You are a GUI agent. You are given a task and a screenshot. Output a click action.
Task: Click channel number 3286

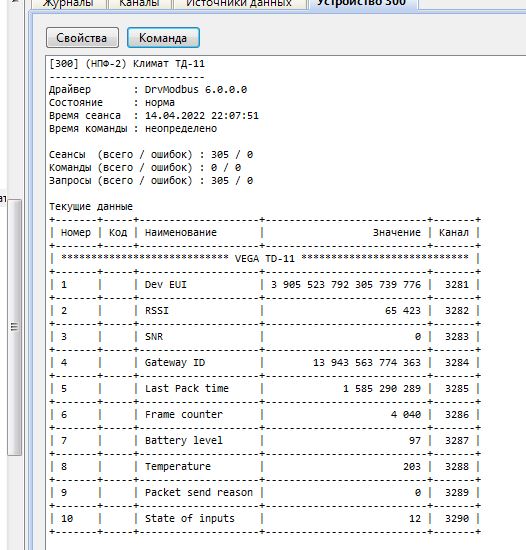point(457,414)
